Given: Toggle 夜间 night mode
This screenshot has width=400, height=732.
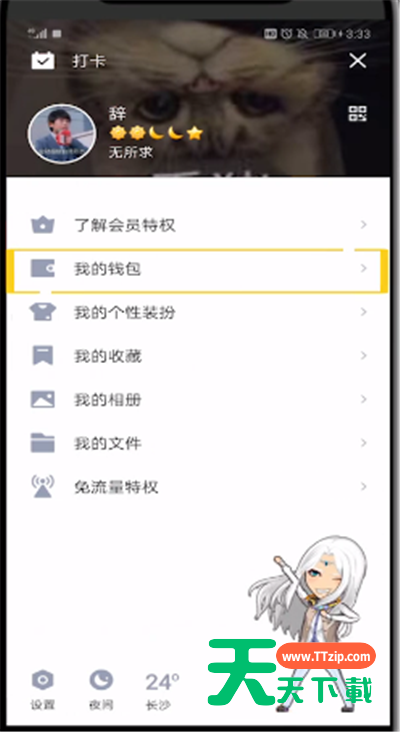Looking at the screenshot, I should [x=101, y=690].
